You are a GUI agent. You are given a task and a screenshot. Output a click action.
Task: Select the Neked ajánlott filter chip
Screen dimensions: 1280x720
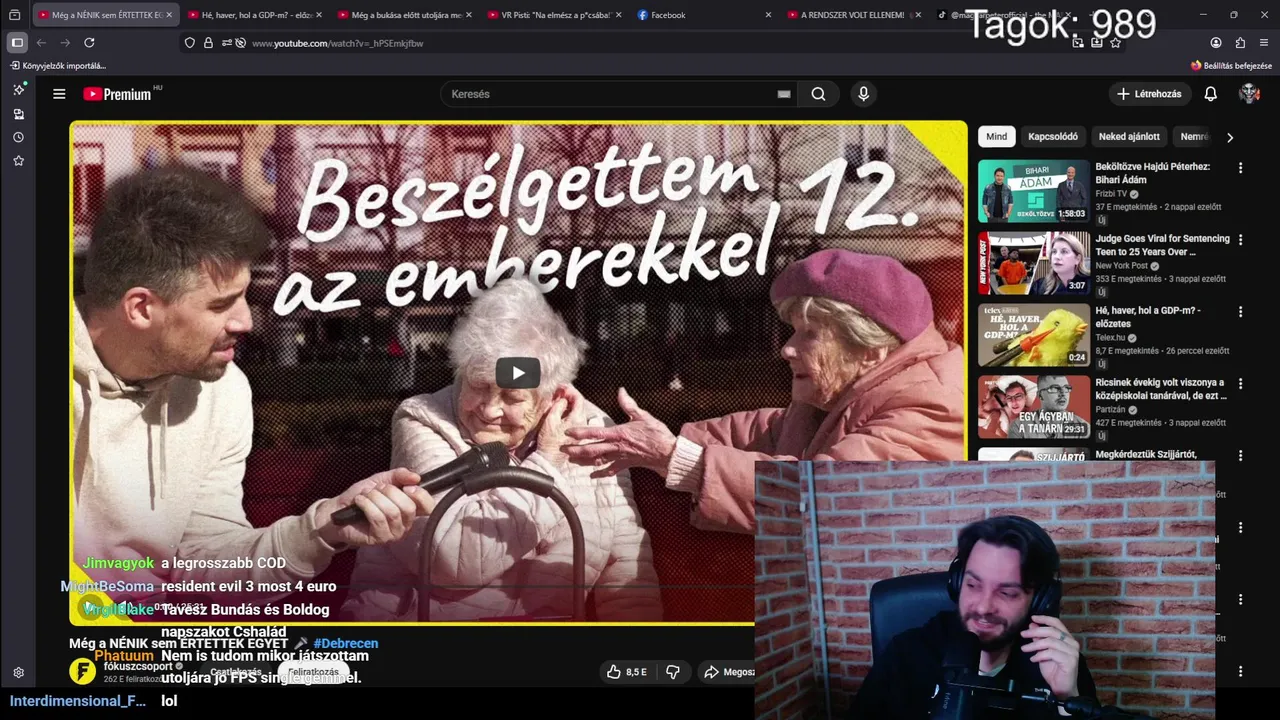click(1129, 137)
